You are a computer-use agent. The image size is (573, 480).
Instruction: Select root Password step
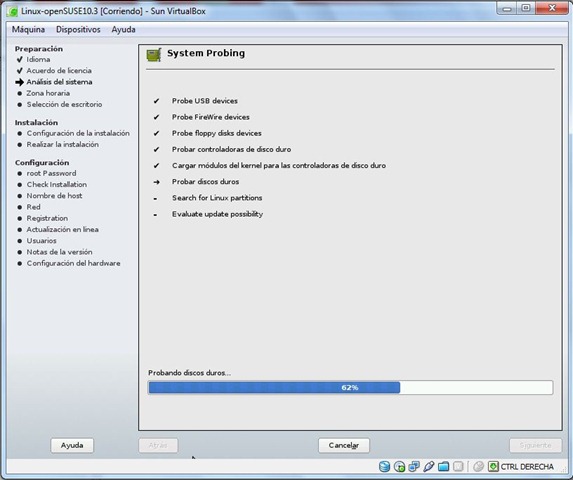(x=51, y=174)
